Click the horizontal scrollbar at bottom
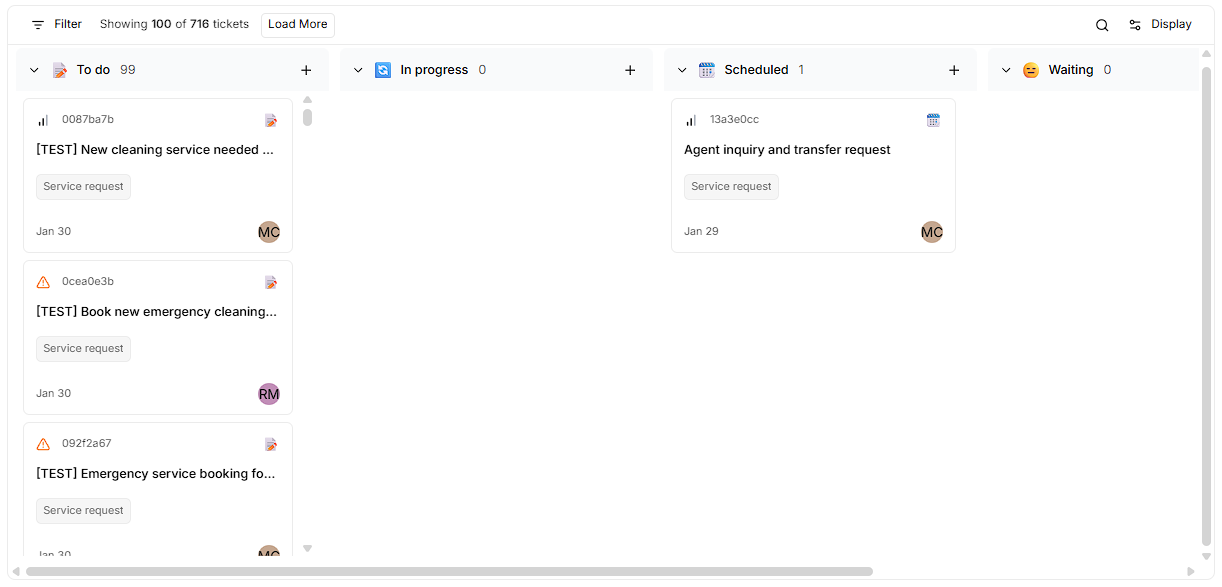Screen dimensions: 1222x587 pos(449,571)
